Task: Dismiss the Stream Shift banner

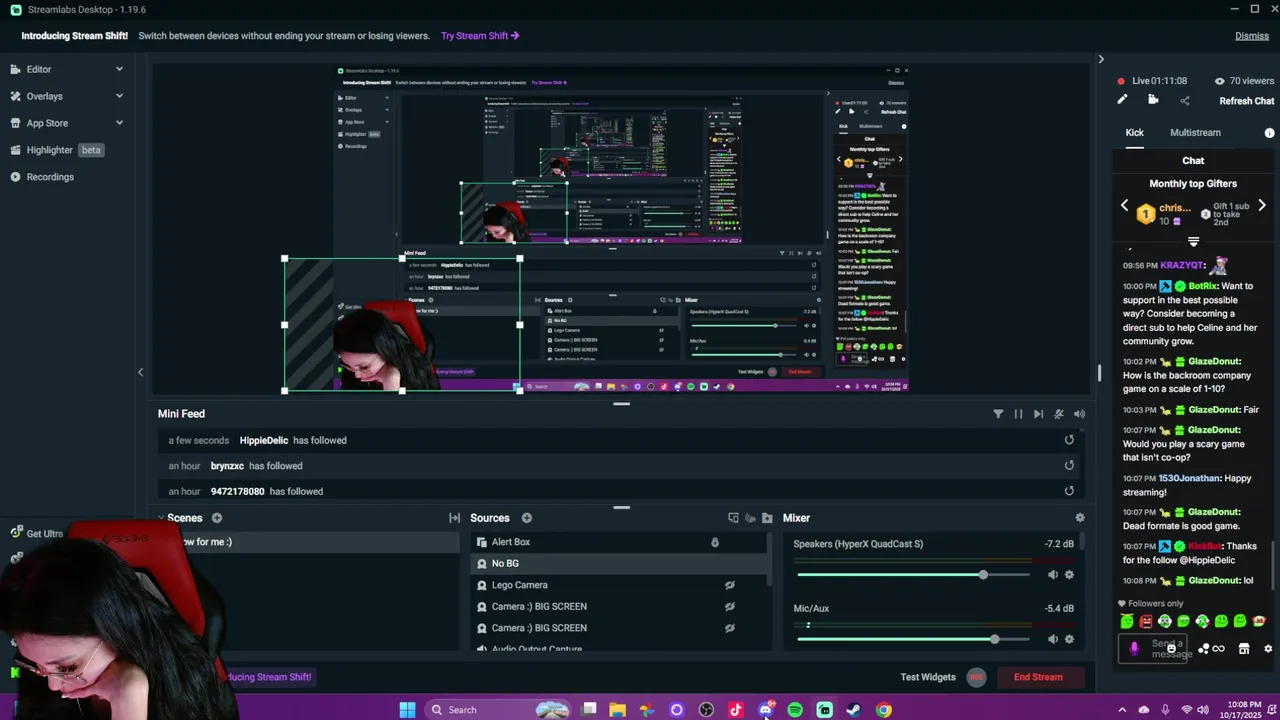Action: pos(1251,36)
